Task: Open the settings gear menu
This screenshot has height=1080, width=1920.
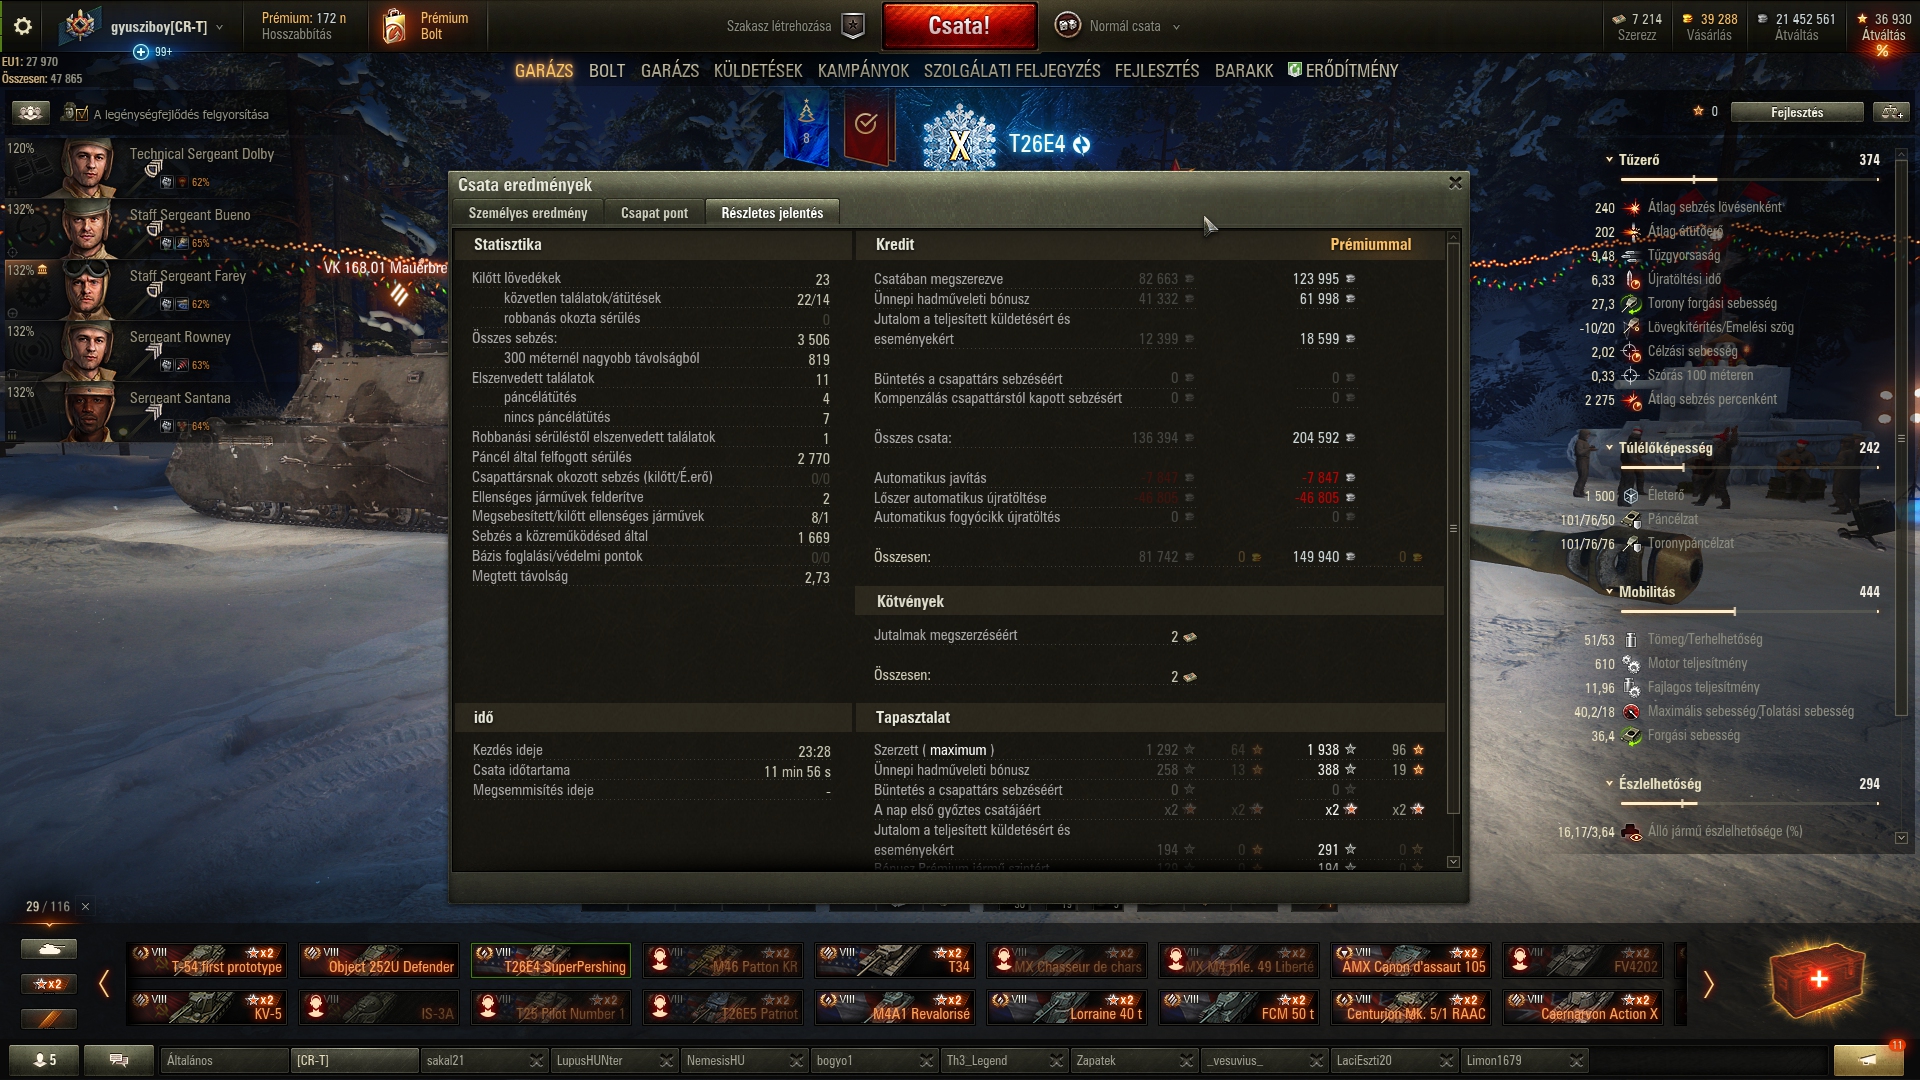Action: pos(22,26)
